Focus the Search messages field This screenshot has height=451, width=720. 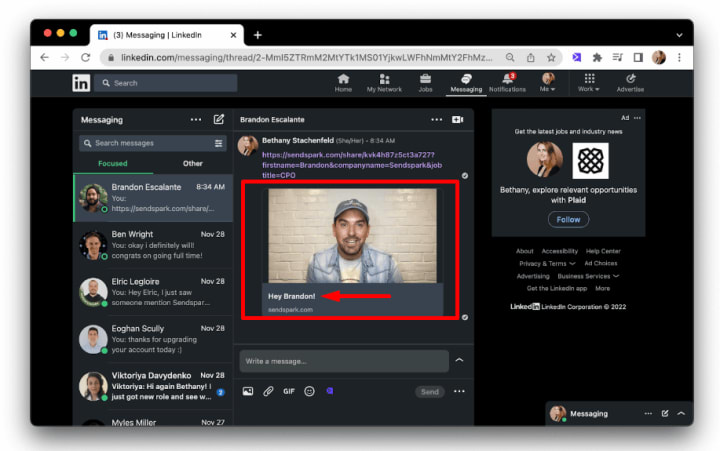click(153, 143)
